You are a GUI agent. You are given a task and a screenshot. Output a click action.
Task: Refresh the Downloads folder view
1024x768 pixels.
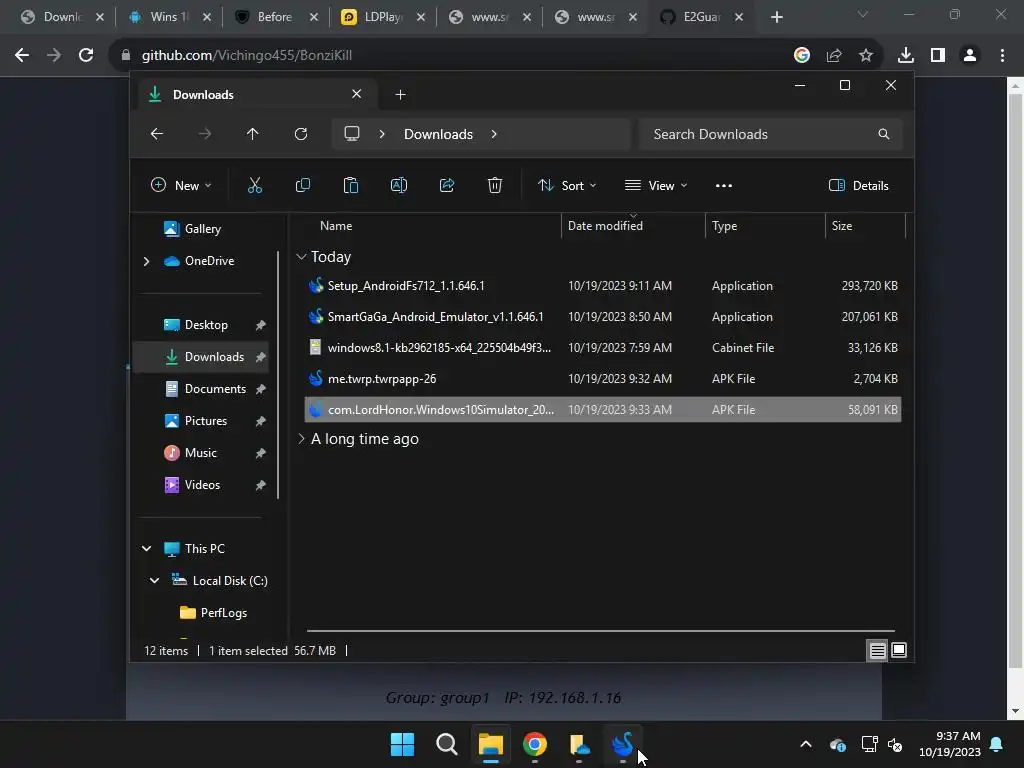point(300,134)
